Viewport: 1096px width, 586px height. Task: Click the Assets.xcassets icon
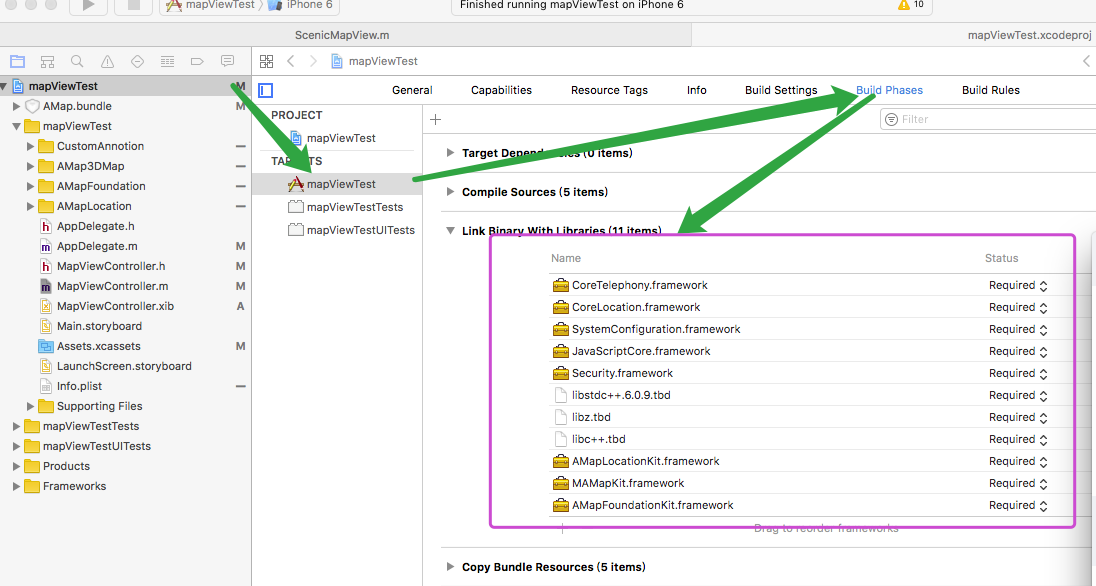pos(45,346)
